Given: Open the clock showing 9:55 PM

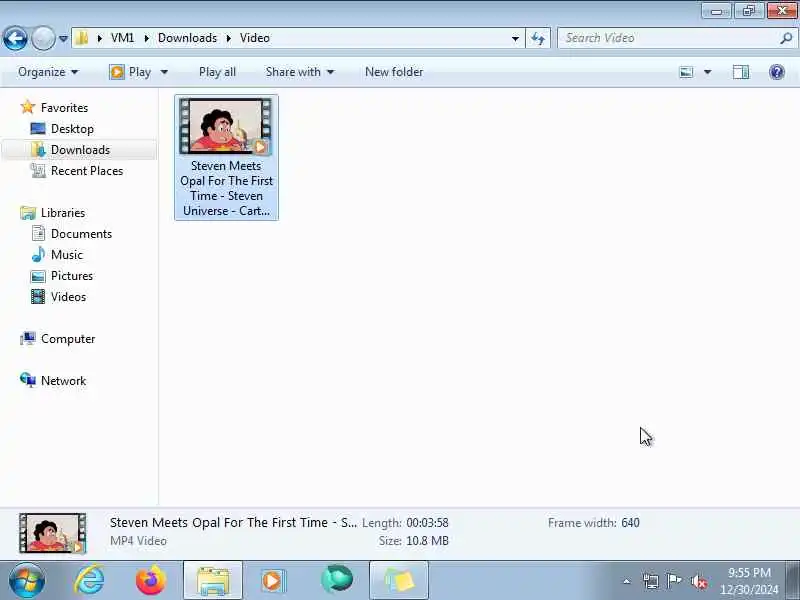Looking at the screenshot, I should [749, 581].
